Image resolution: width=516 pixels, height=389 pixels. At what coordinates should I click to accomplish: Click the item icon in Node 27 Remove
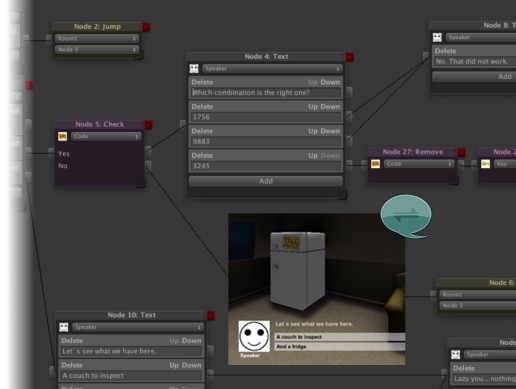point(376,164)
